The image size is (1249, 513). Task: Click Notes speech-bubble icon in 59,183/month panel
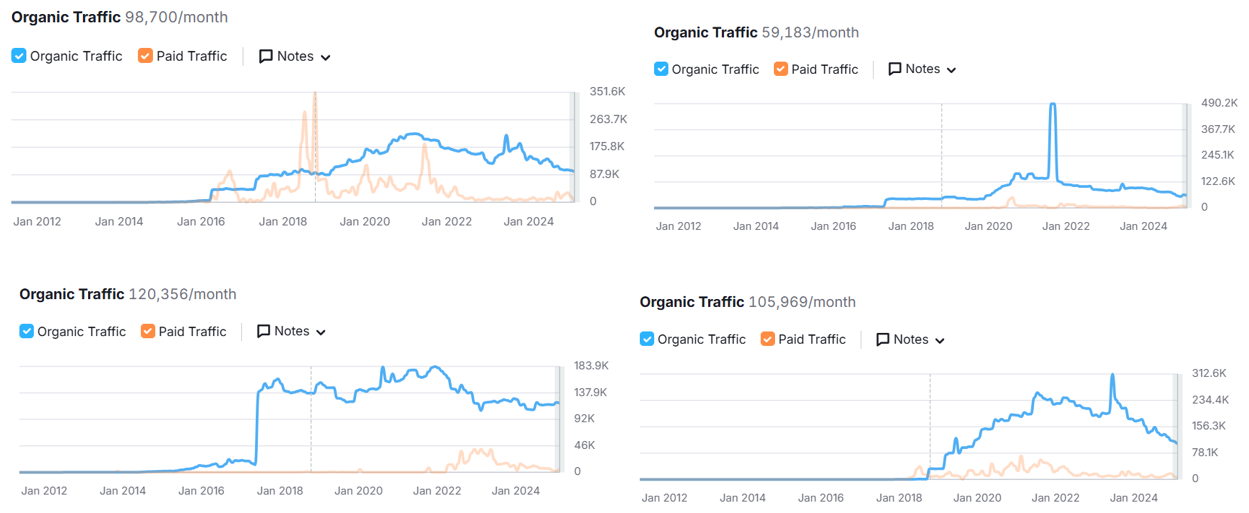pyautogui.click(x=895, y=70)
